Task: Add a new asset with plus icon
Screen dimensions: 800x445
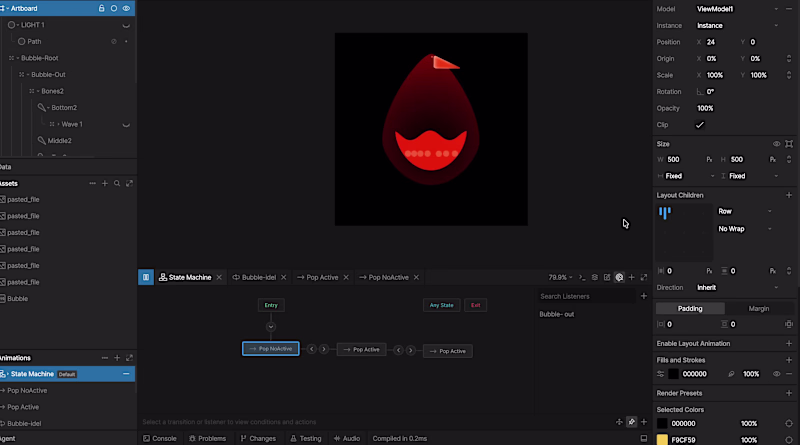Action: pyautogui.click(x=105, y=183)
